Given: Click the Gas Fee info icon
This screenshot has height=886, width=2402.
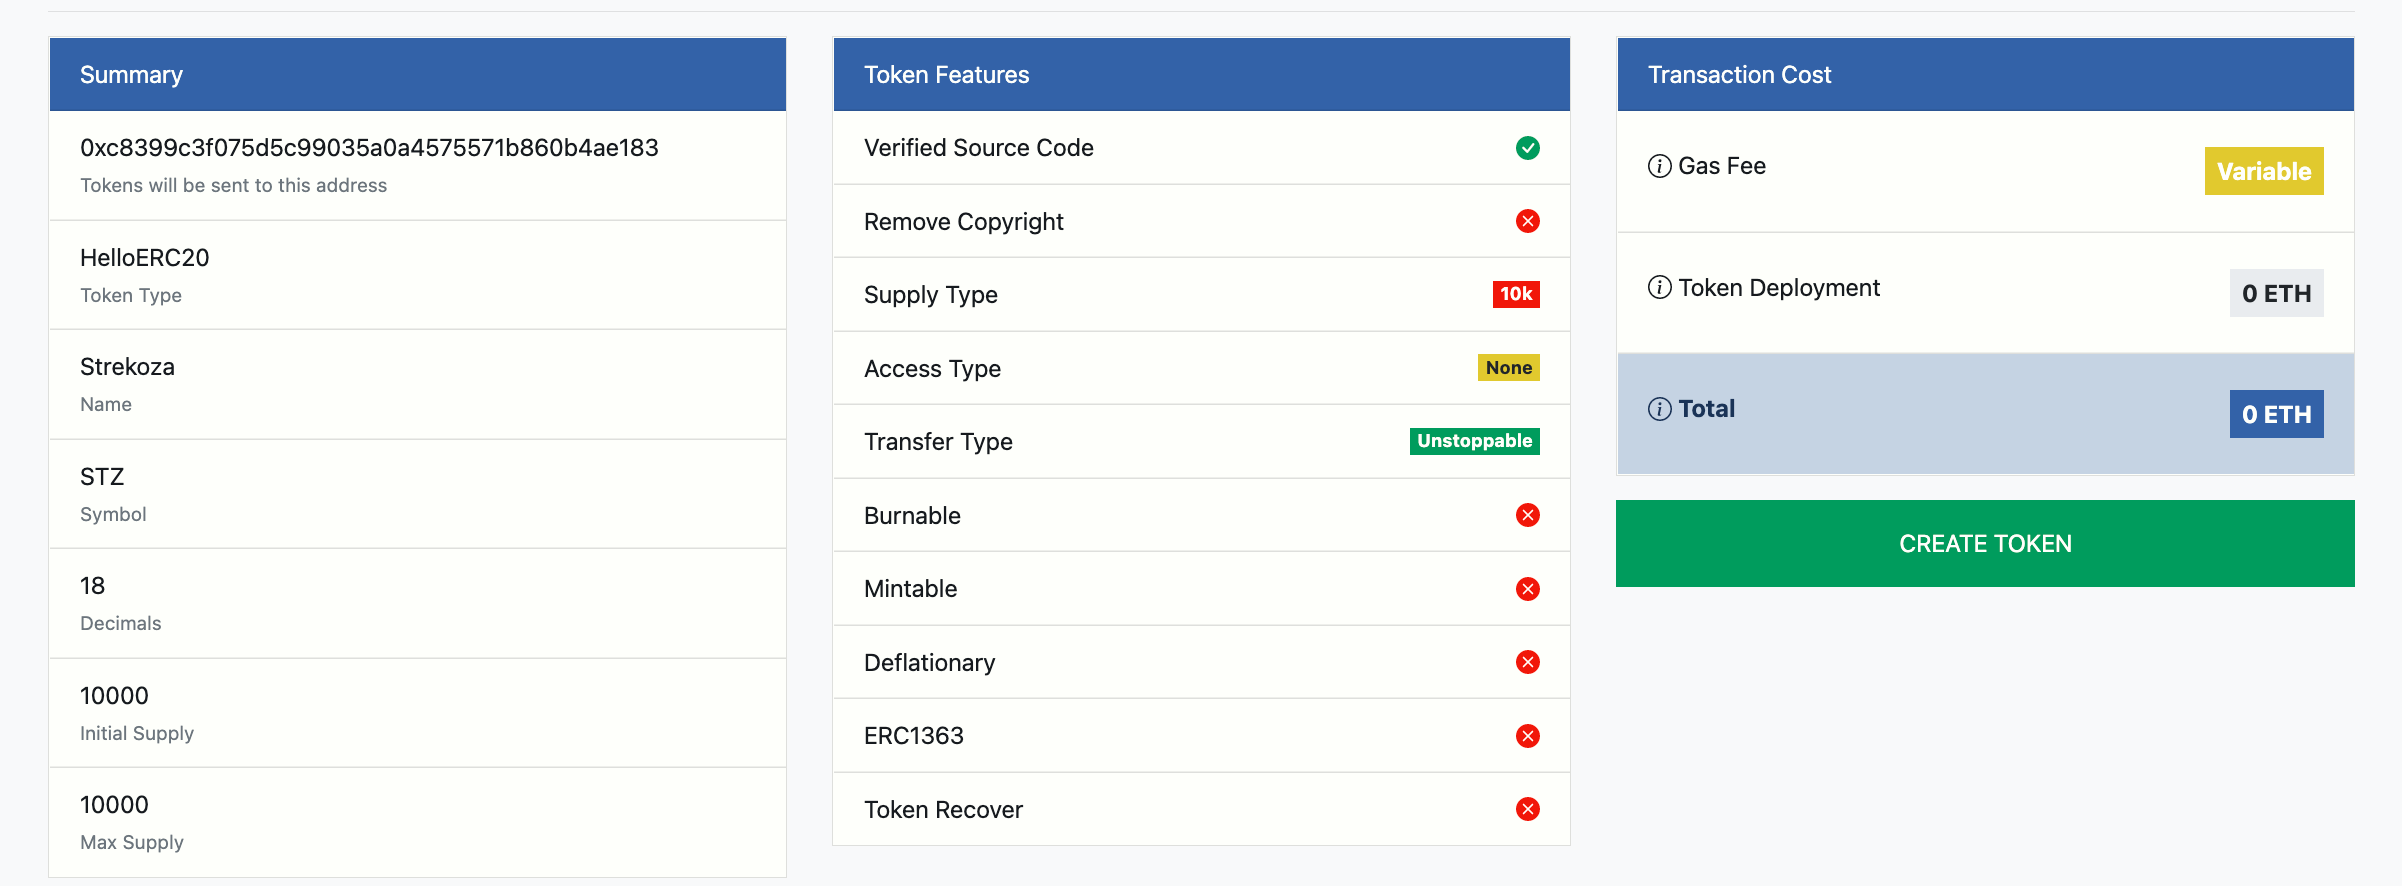Looking at the screenshot, I should pos(1659,166).
